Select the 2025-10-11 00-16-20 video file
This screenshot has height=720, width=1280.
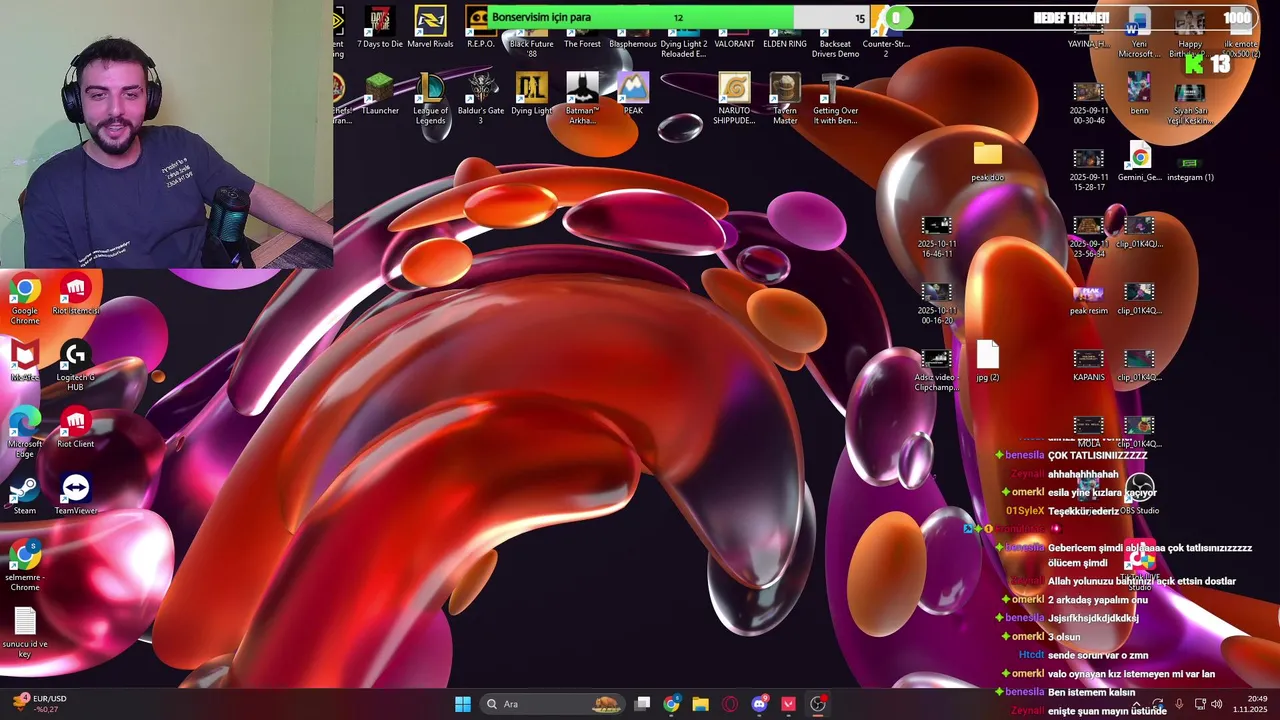point(937,304)
